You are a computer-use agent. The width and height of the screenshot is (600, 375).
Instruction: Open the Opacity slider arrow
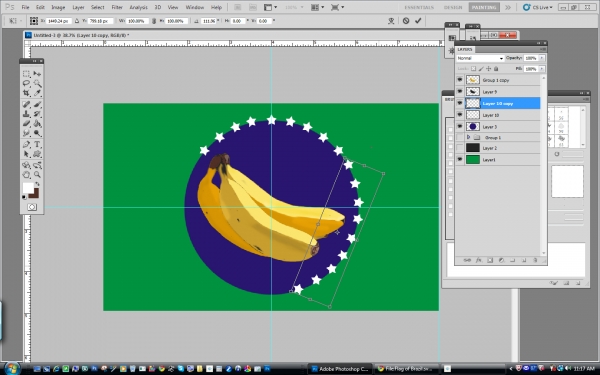tap(542, 58)
